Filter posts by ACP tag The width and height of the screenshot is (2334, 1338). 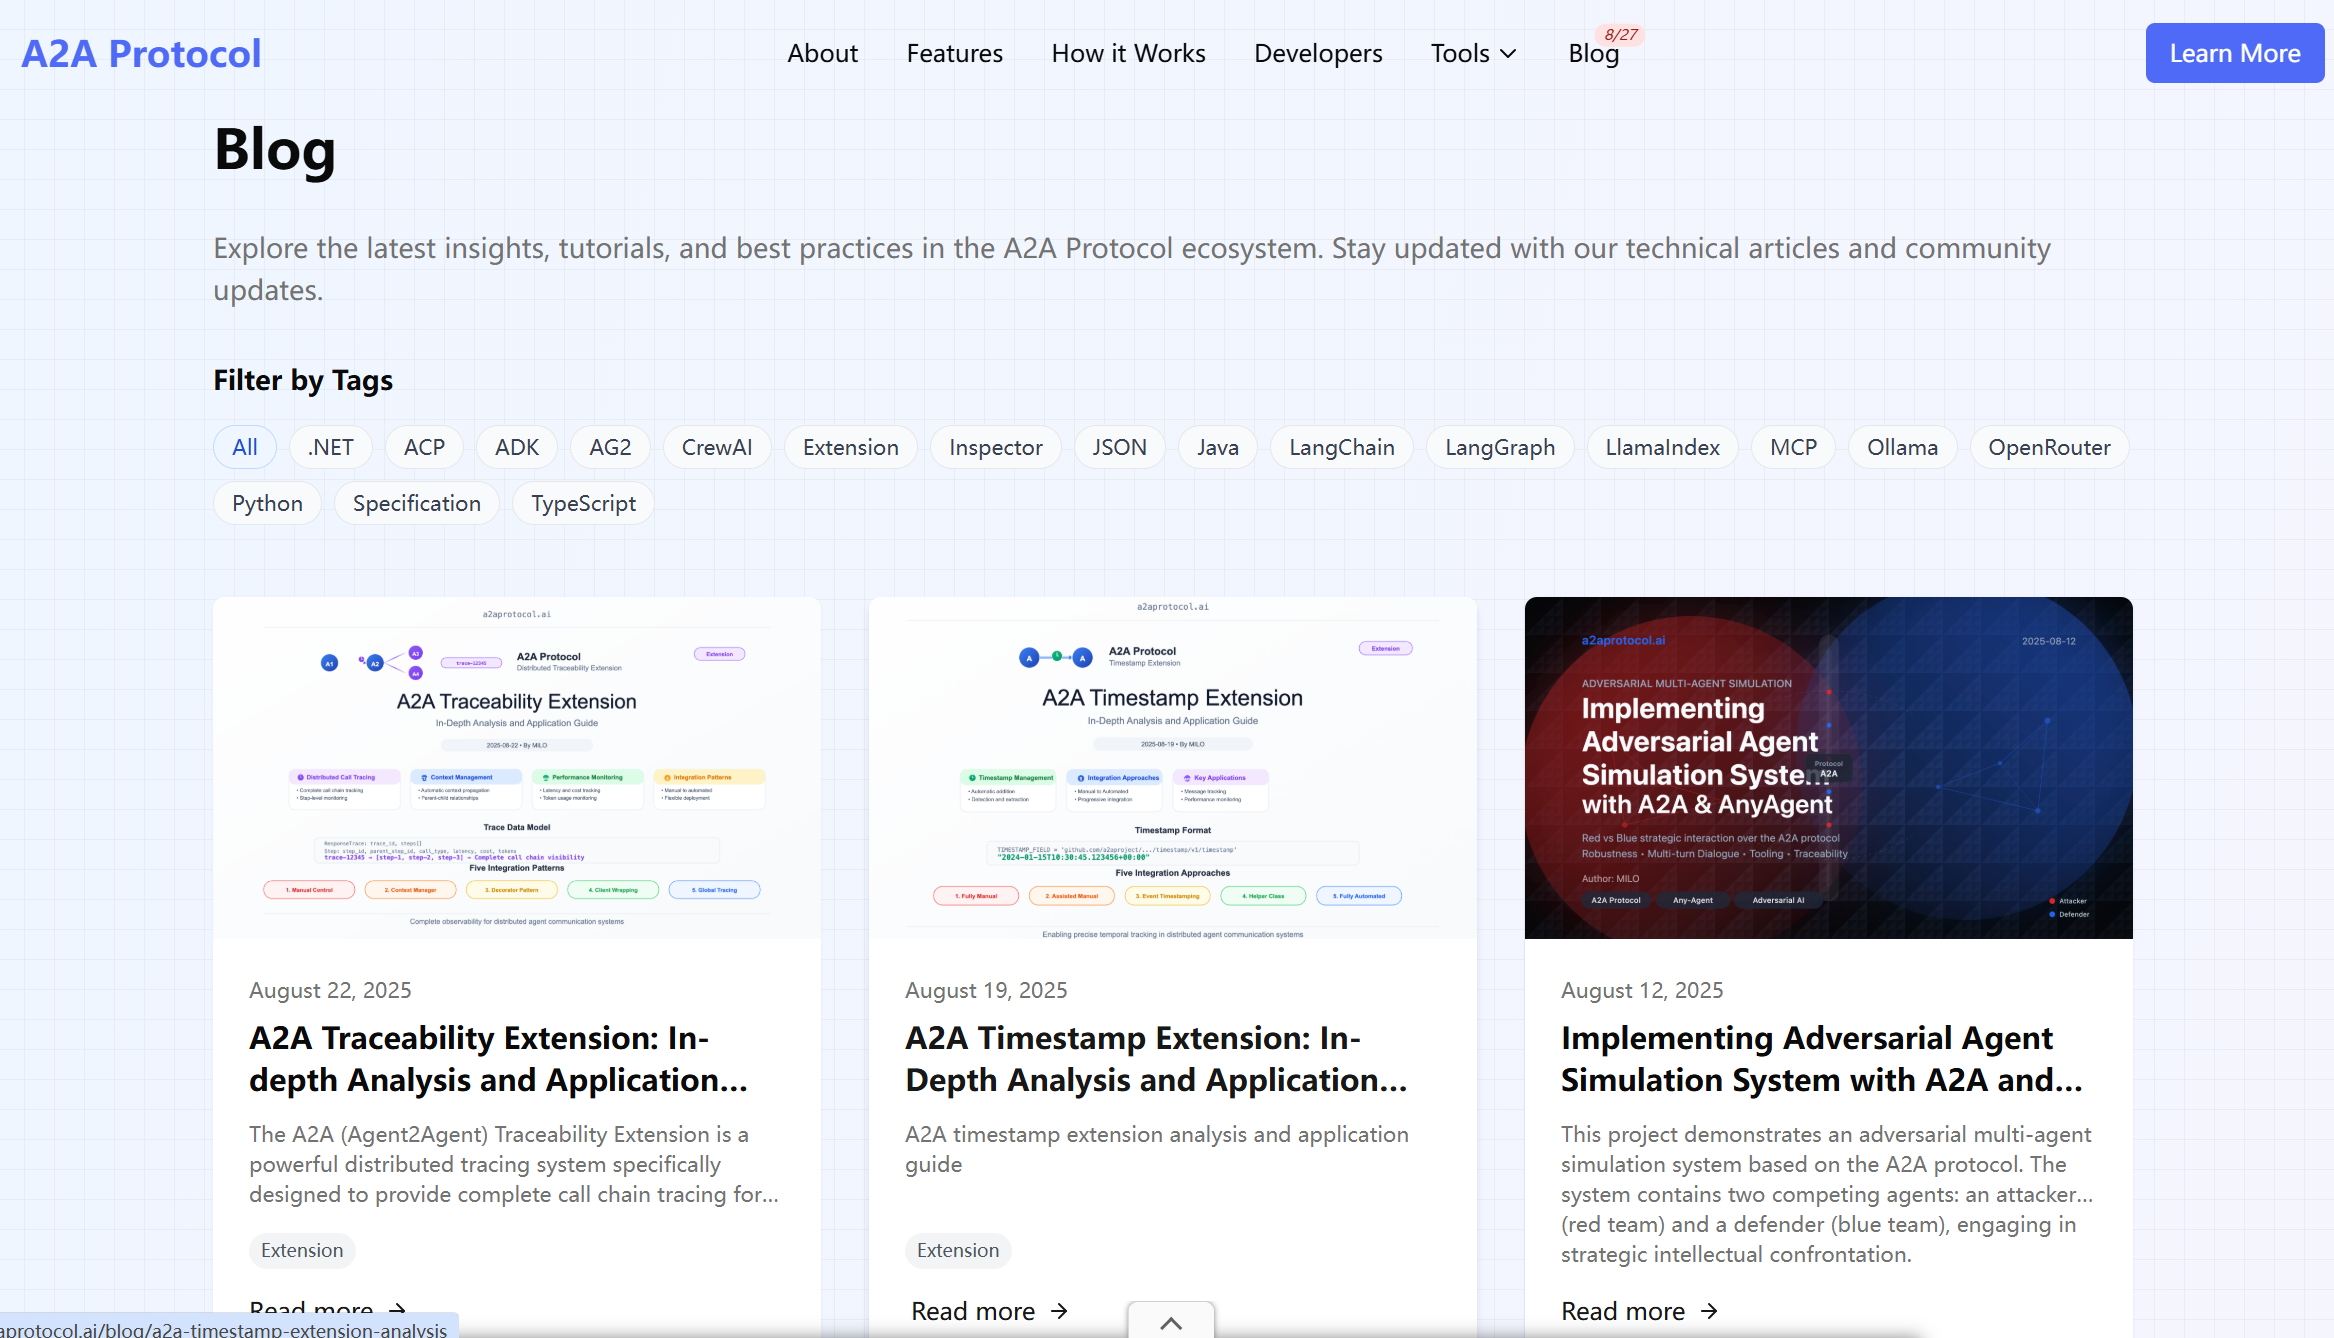click(x=424, y=447)
